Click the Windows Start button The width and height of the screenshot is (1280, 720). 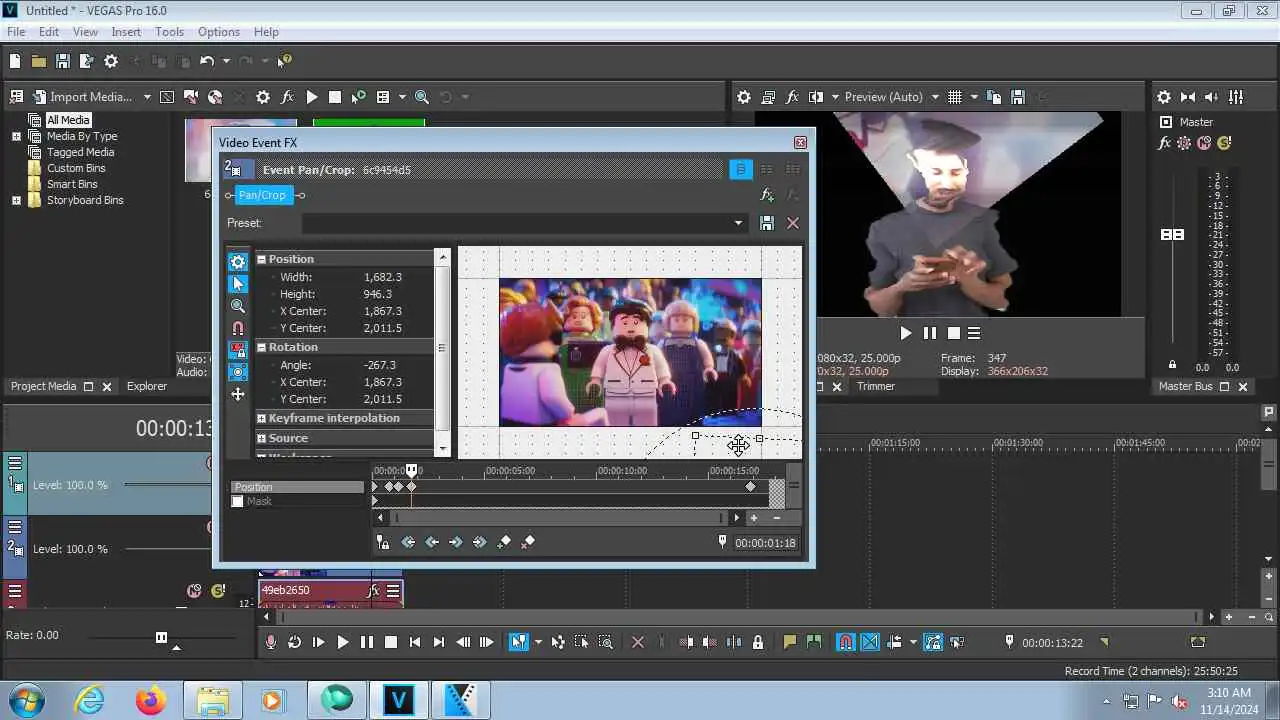(25, 699)
